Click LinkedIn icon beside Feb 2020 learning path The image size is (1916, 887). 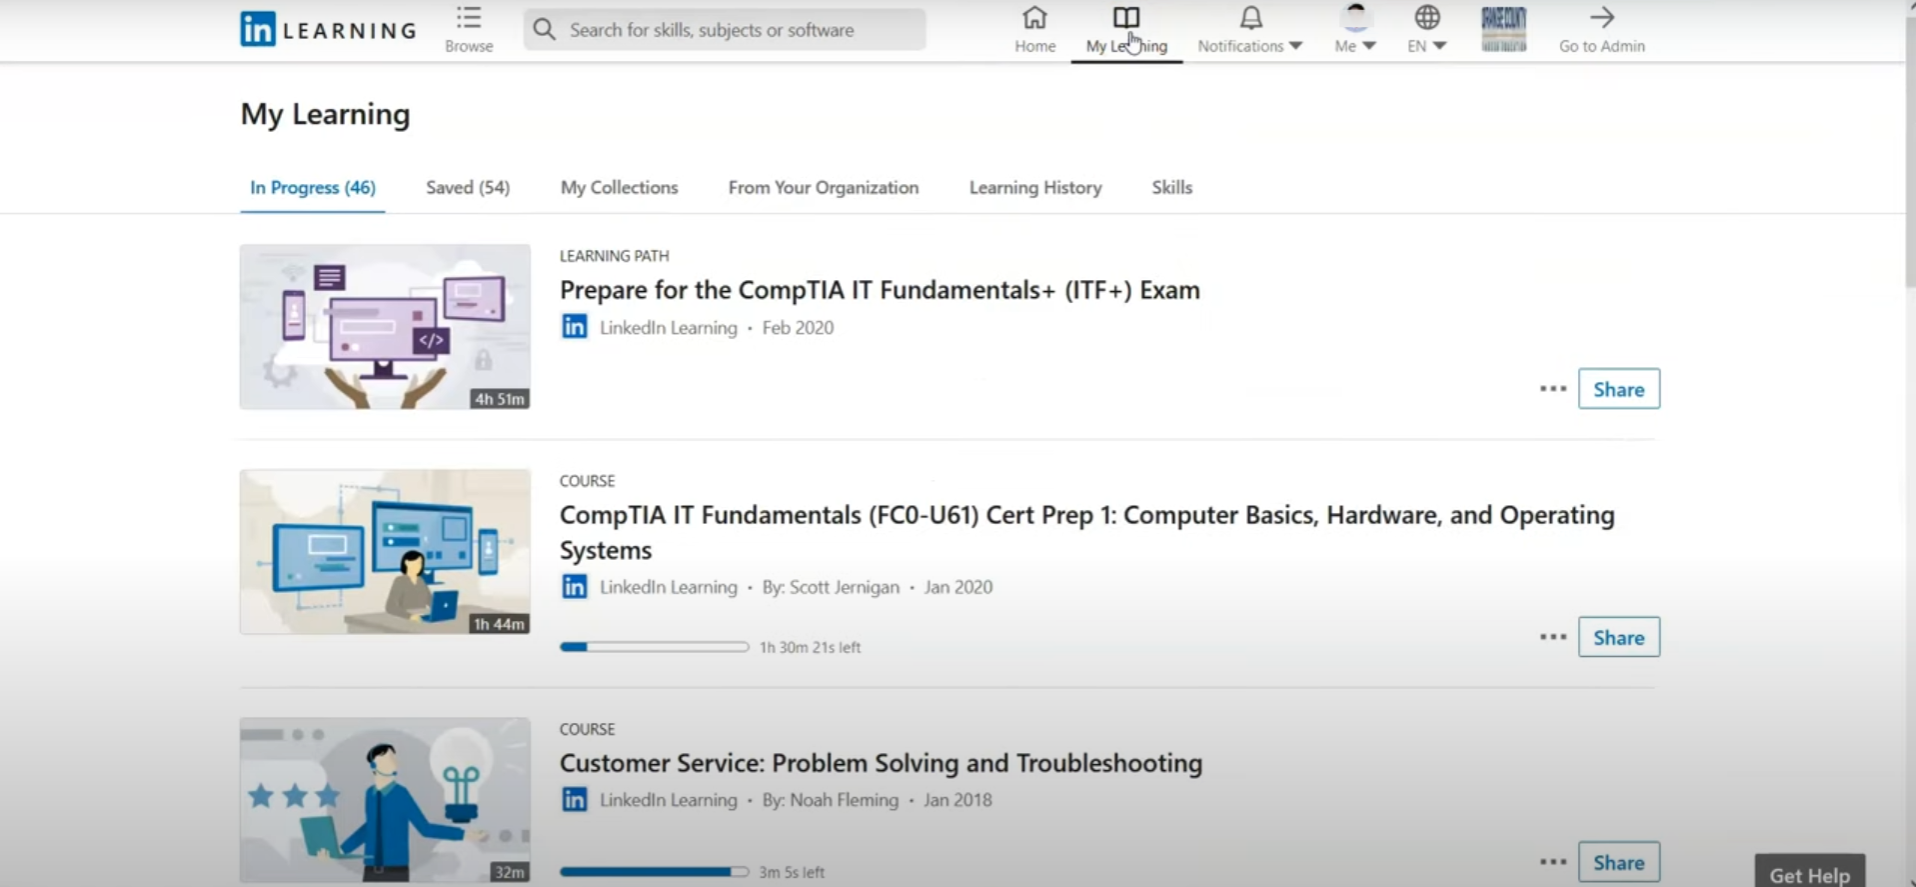(x=574, y=327)
